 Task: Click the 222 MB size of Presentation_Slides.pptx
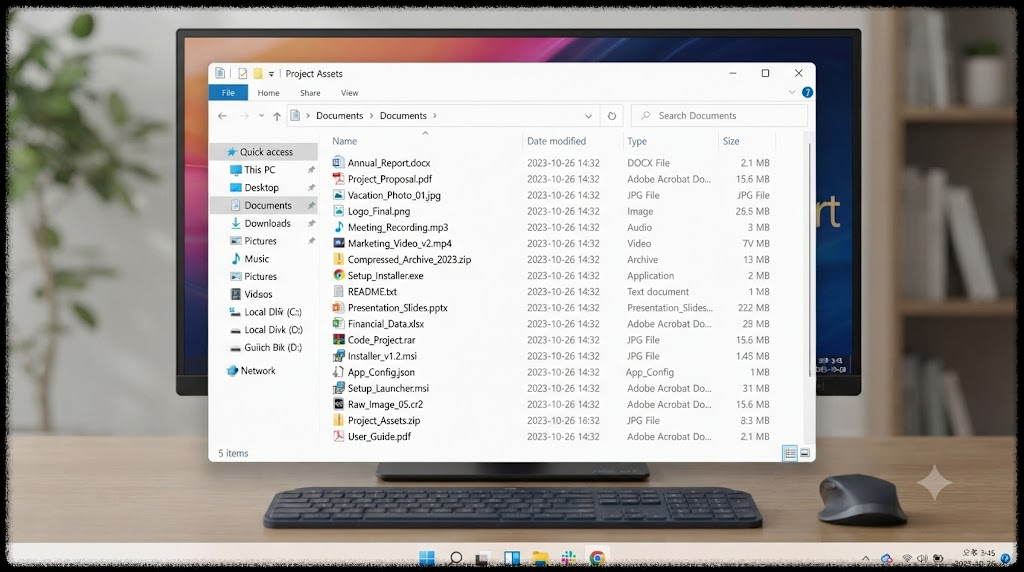pyautogui.click(x=754, y=308)
